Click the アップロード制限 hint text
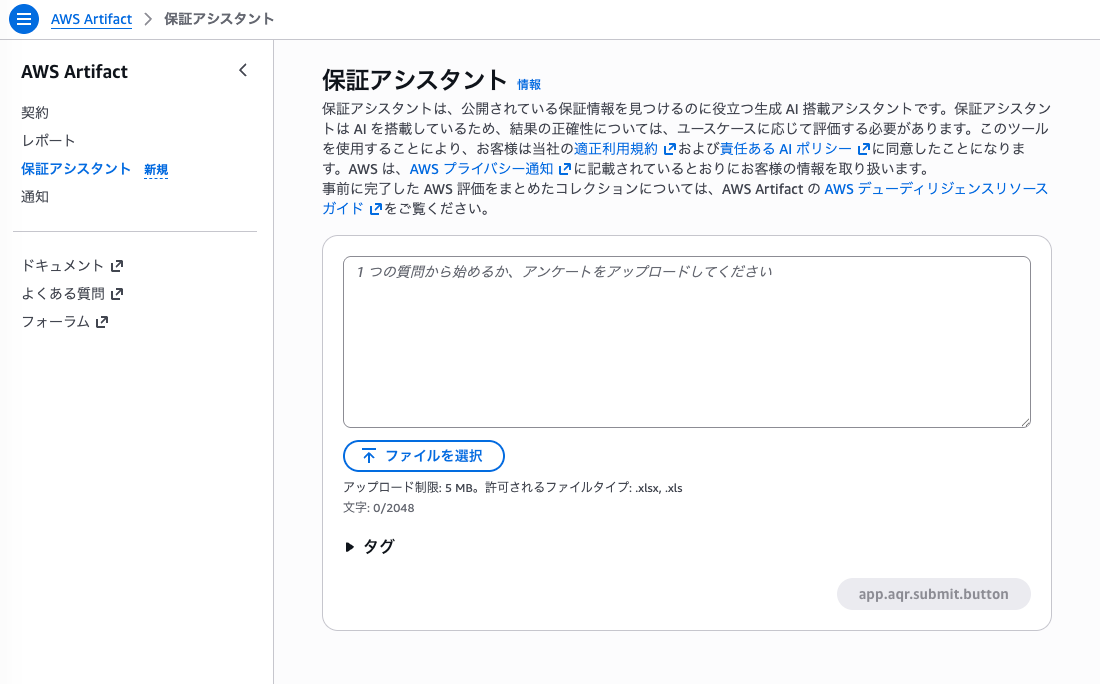 [512, 488]
